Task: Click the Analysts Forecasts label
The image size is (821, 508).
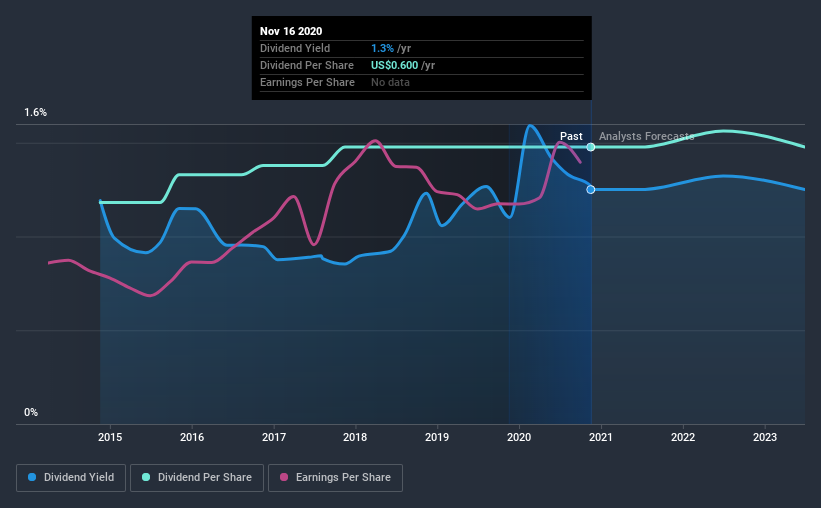Action: pyautogui.click(x=647, y=136)
